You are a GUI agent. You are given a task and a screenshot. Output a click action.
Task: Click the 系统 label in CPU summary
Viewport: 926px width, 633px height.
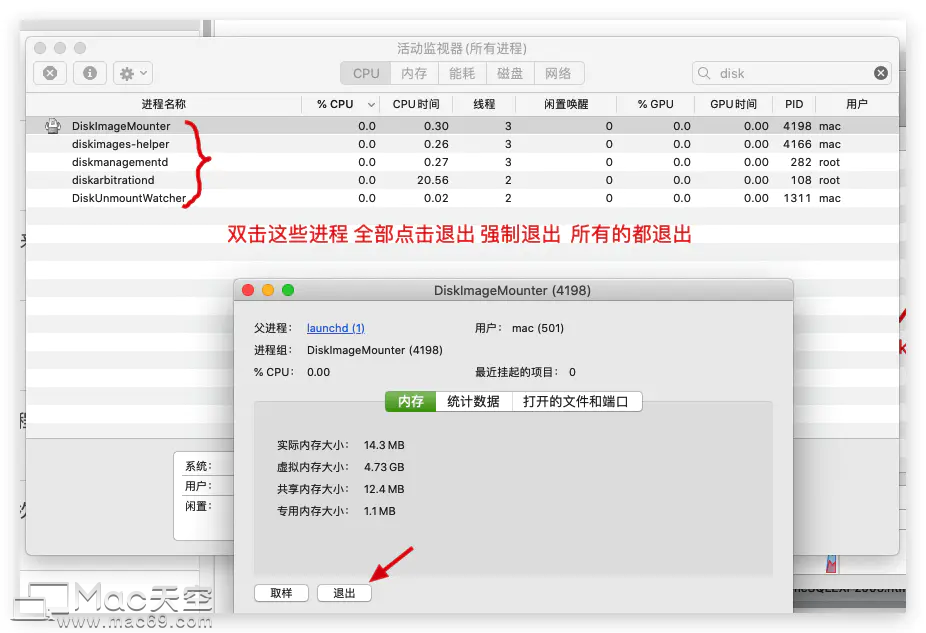198,466
